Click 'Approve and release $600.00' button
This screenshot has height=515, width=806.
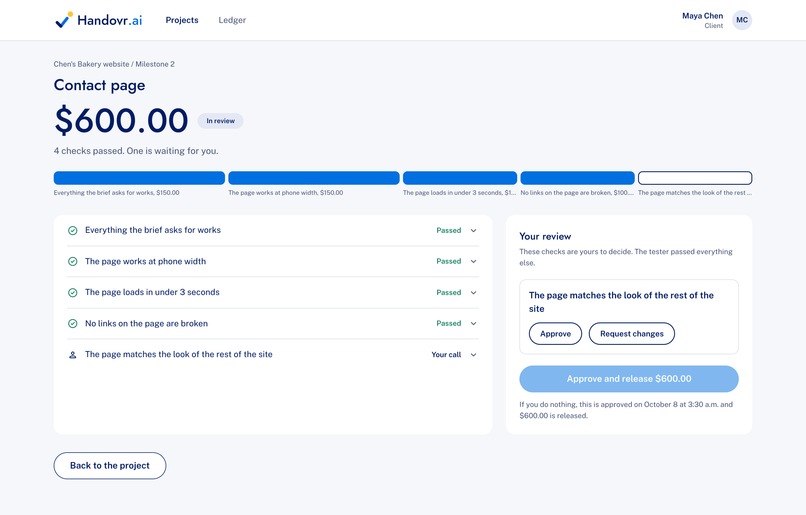629,379
